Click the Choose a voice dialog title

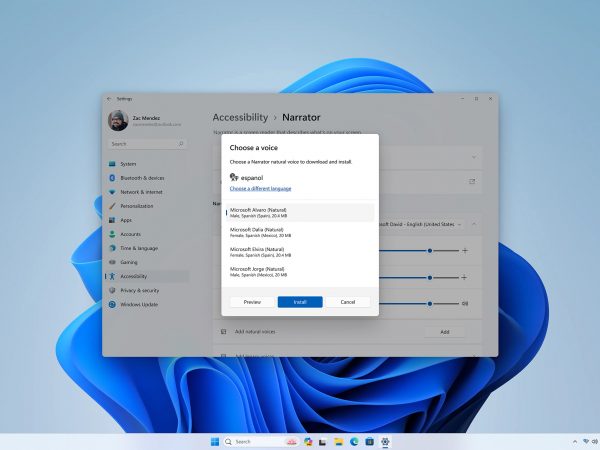tap(254, 148)
